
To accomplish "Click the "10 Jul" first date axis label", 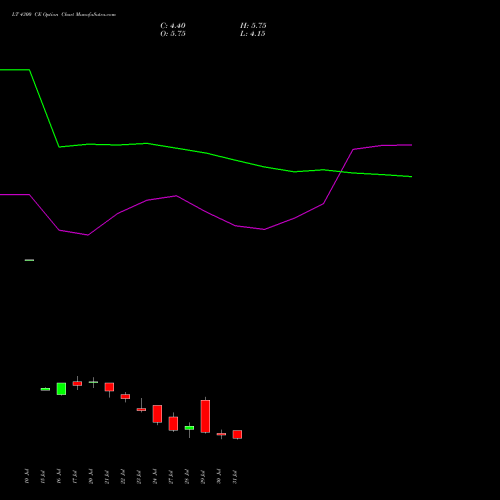I will tap(27, 476).
